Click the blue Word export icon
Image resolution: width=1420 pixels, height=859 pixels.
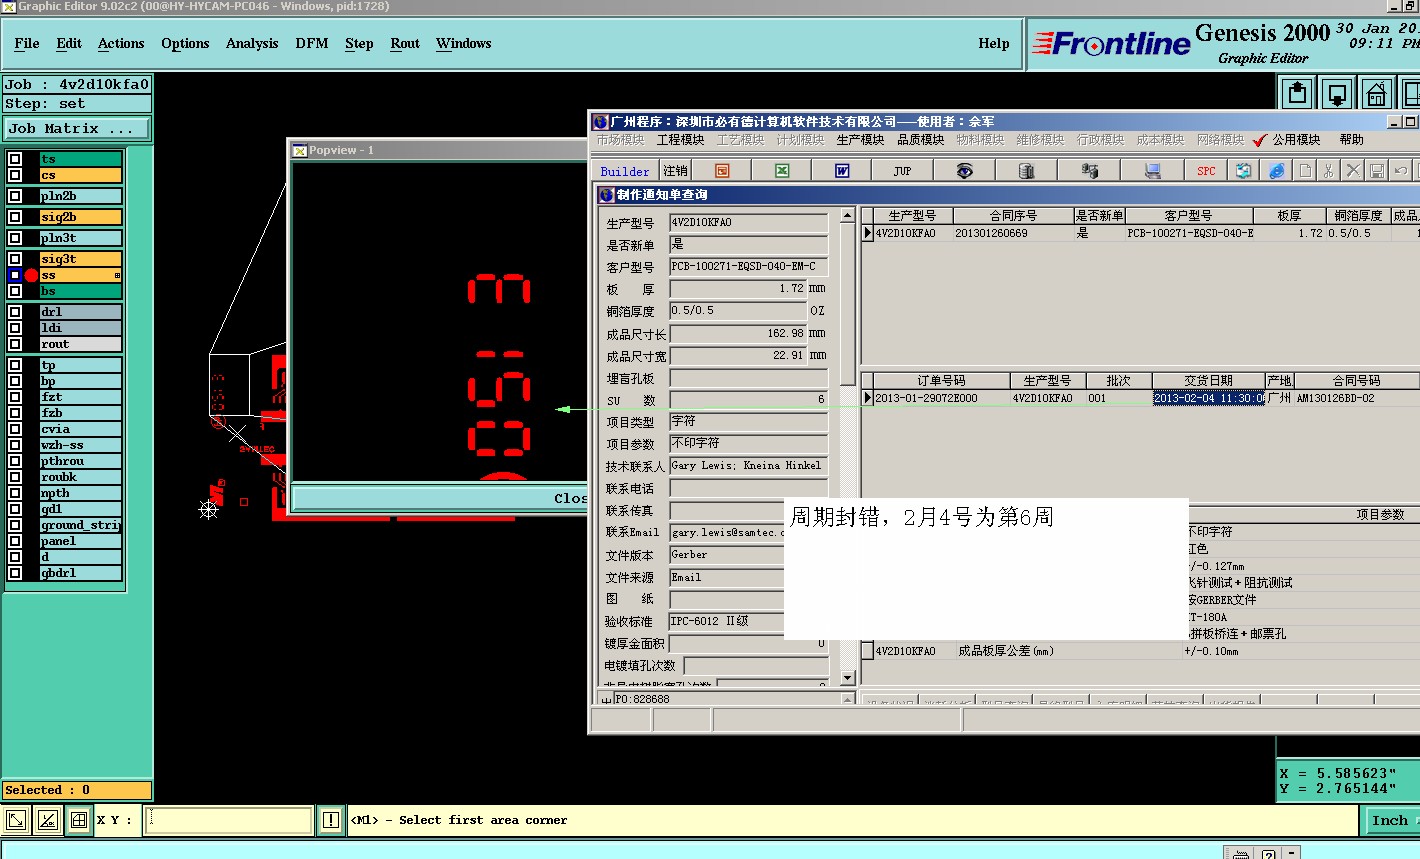[x=842, y=171]
